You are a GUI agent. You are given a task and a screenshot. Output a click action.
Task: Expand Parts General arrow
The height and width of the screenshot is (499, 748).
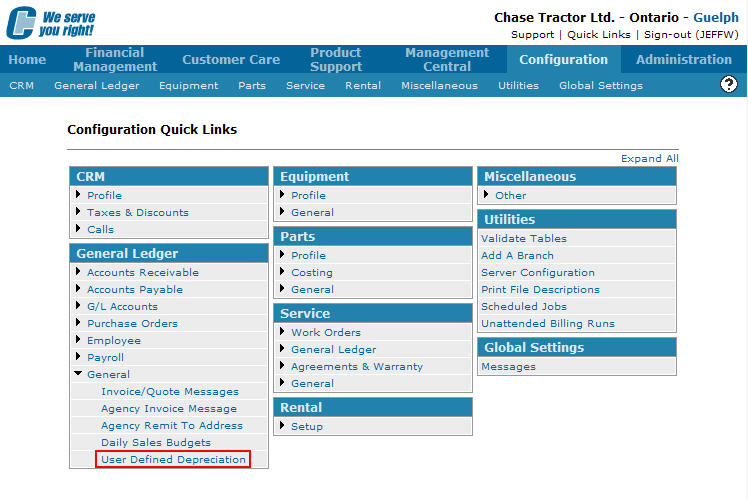point(282,289)
